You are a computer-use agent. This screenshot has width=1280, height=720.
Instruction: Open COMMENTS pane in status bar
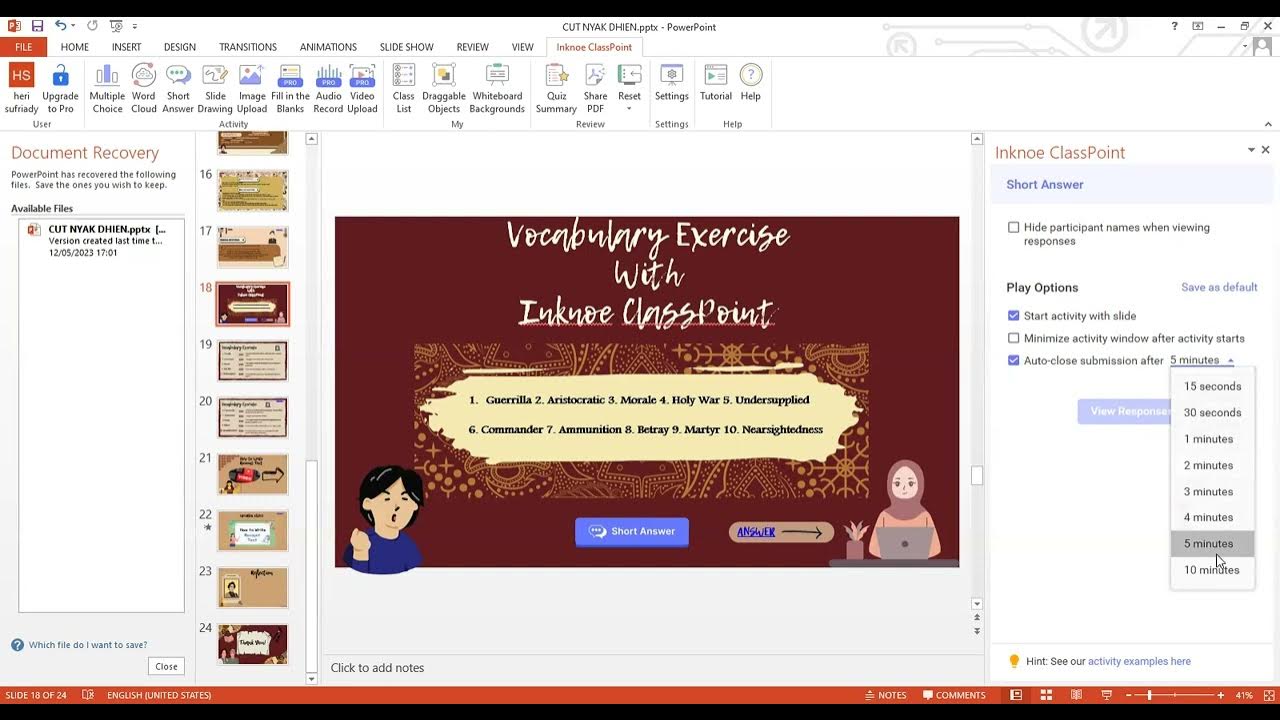click(x=954, y=695)
